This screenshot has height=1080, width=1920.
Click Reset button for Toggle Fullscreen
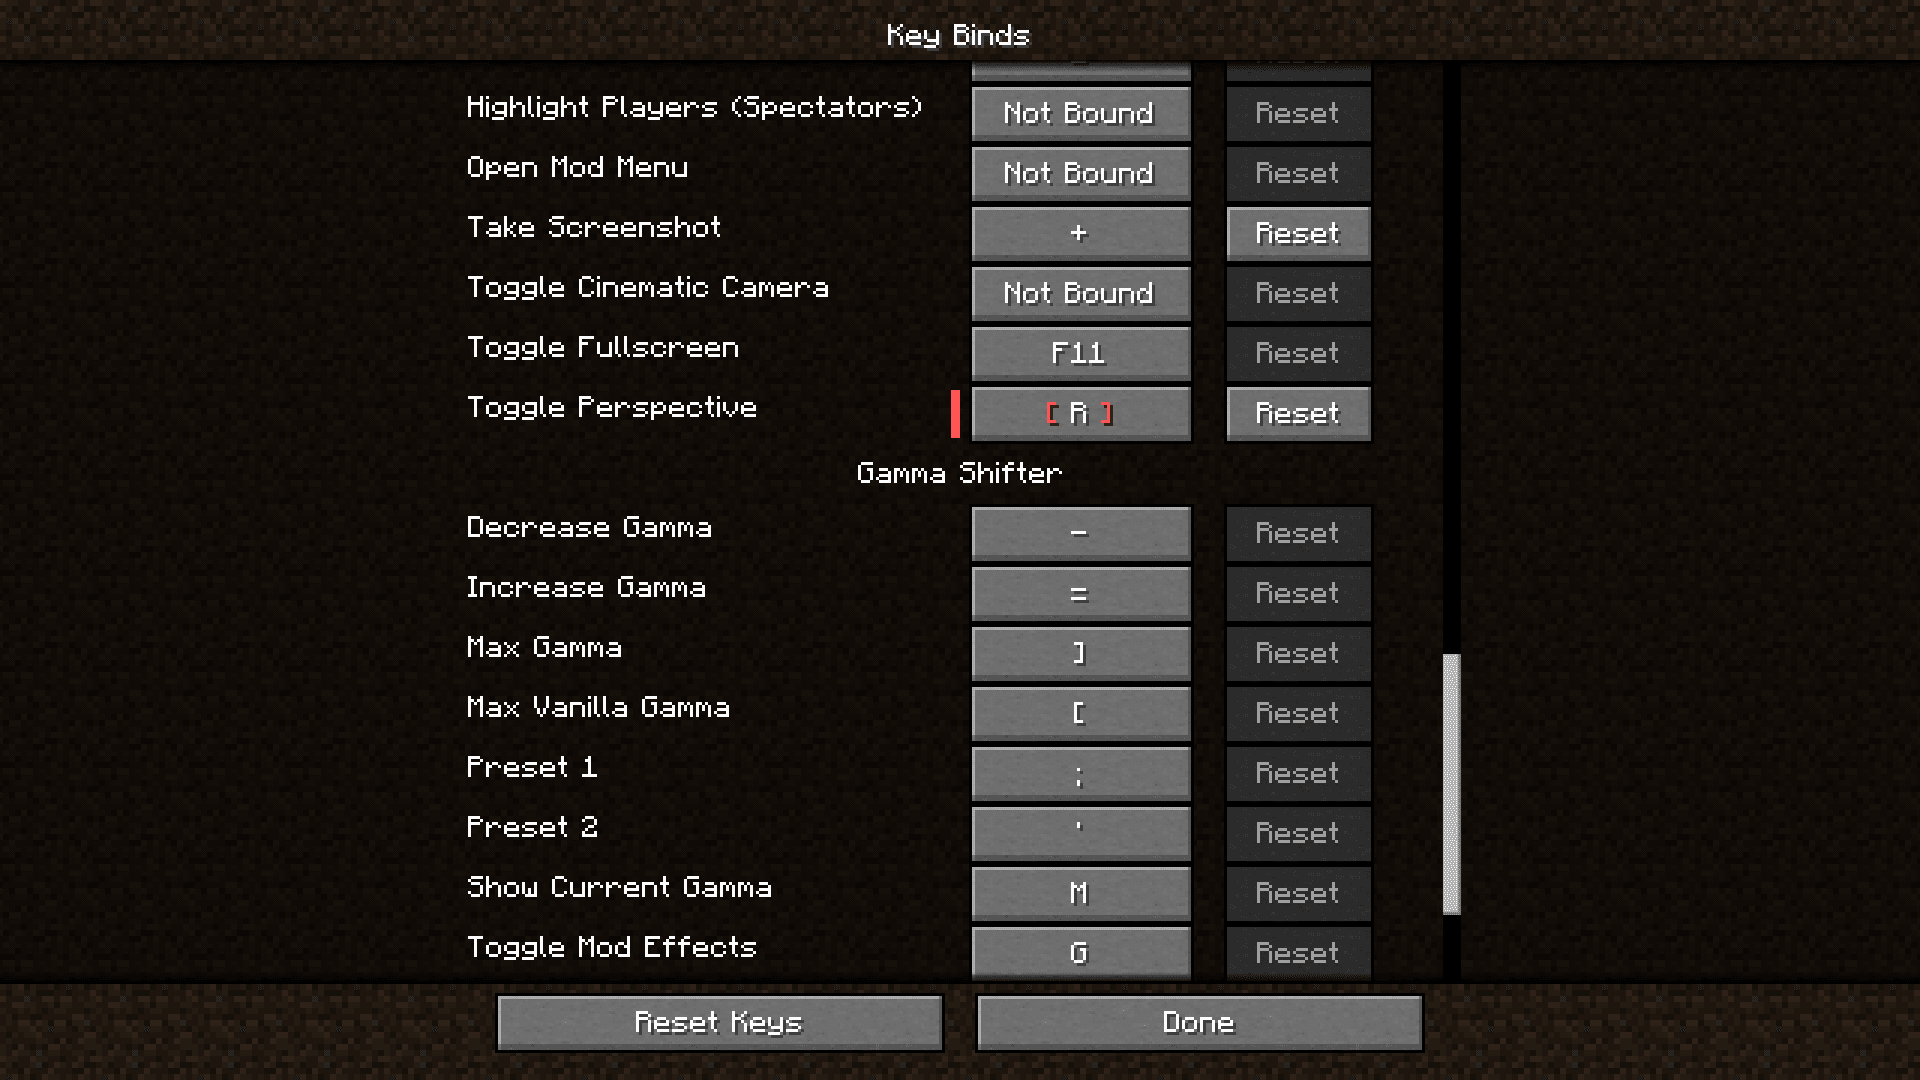pyautogui.click(x=1298, y=352)
